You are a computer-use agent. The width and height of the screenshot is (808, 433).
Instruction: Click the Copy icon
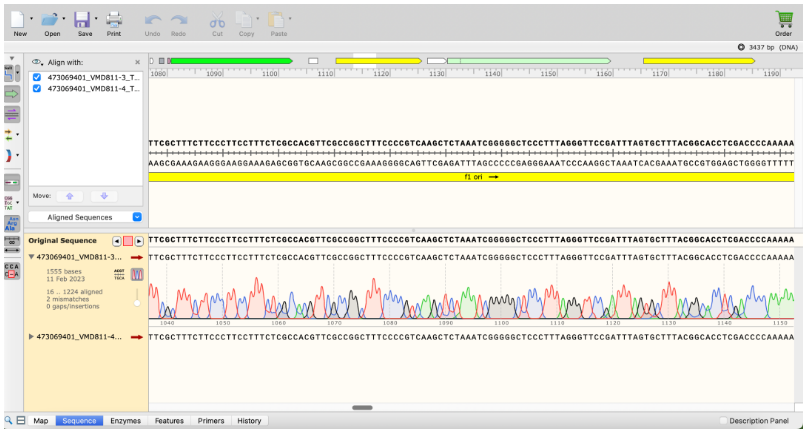pyautogui.click(x=244, y=20)
